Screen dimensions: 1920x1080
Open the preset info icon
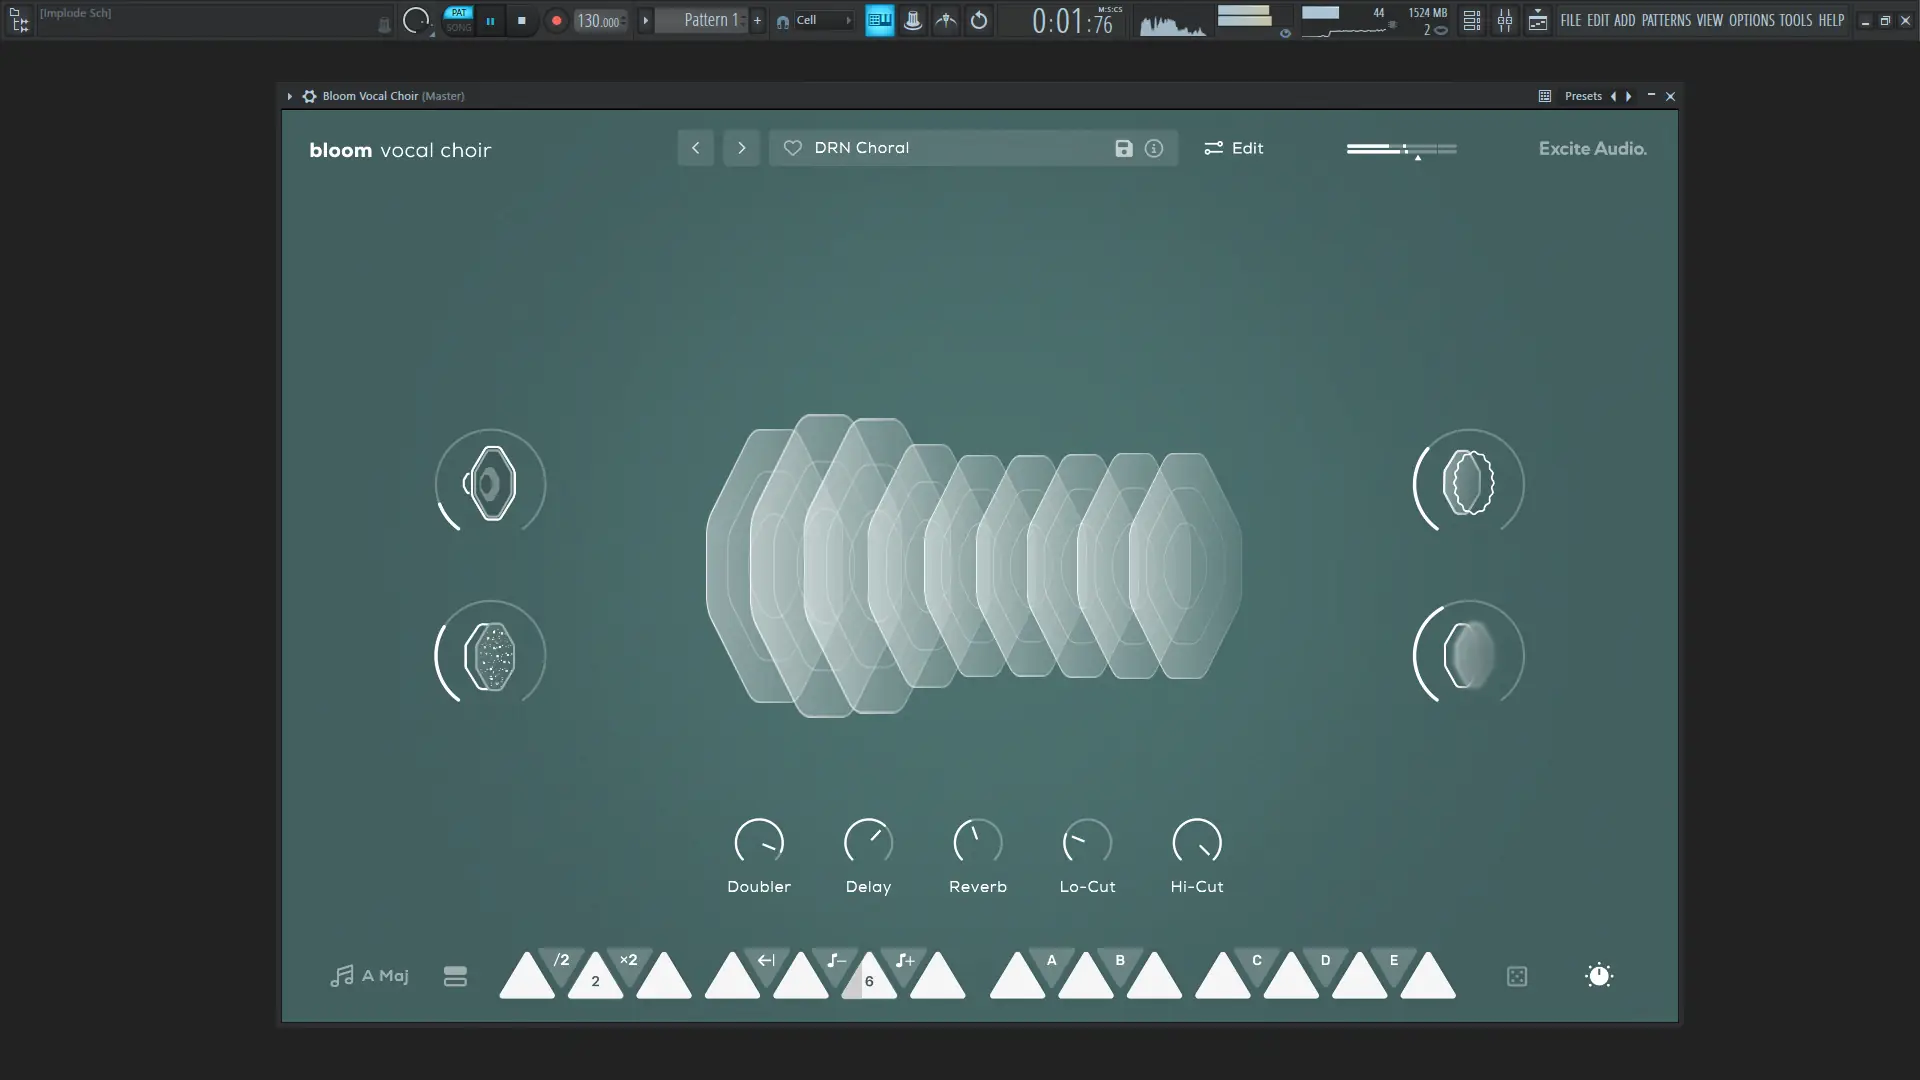[1154, 148]
